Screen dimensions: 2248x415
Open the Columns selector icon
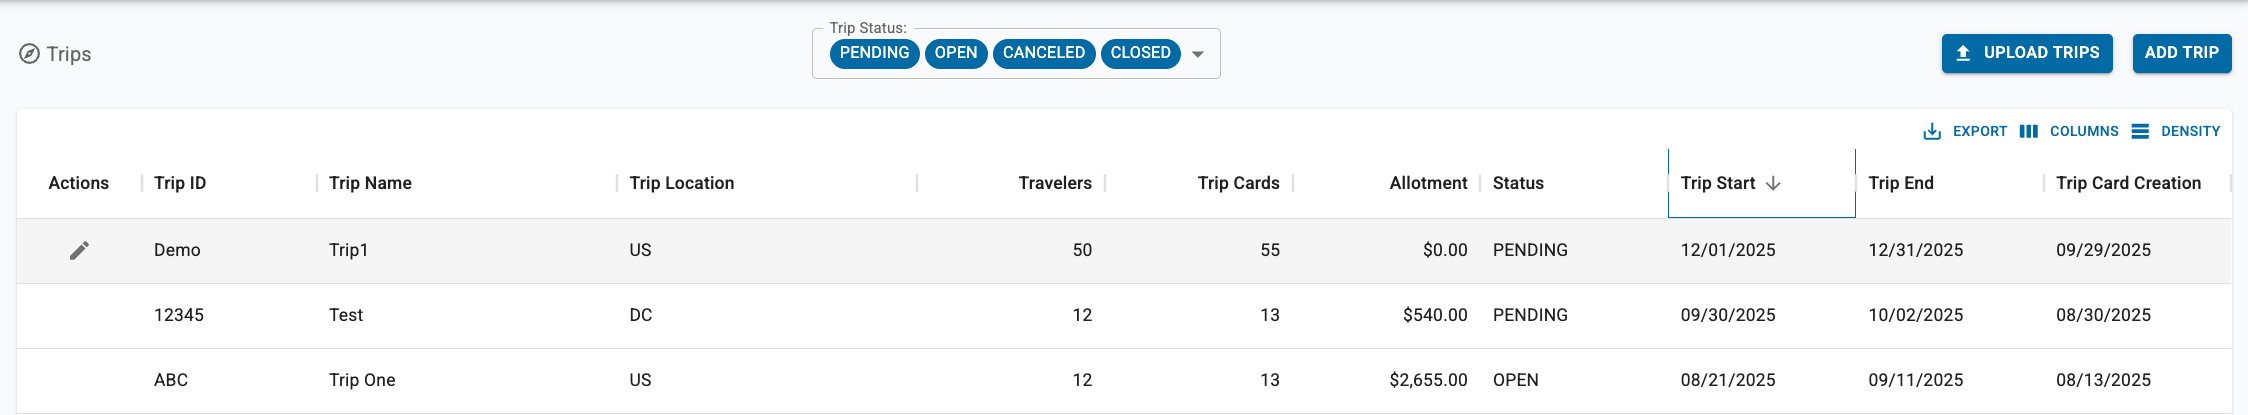click(2028, 131)
